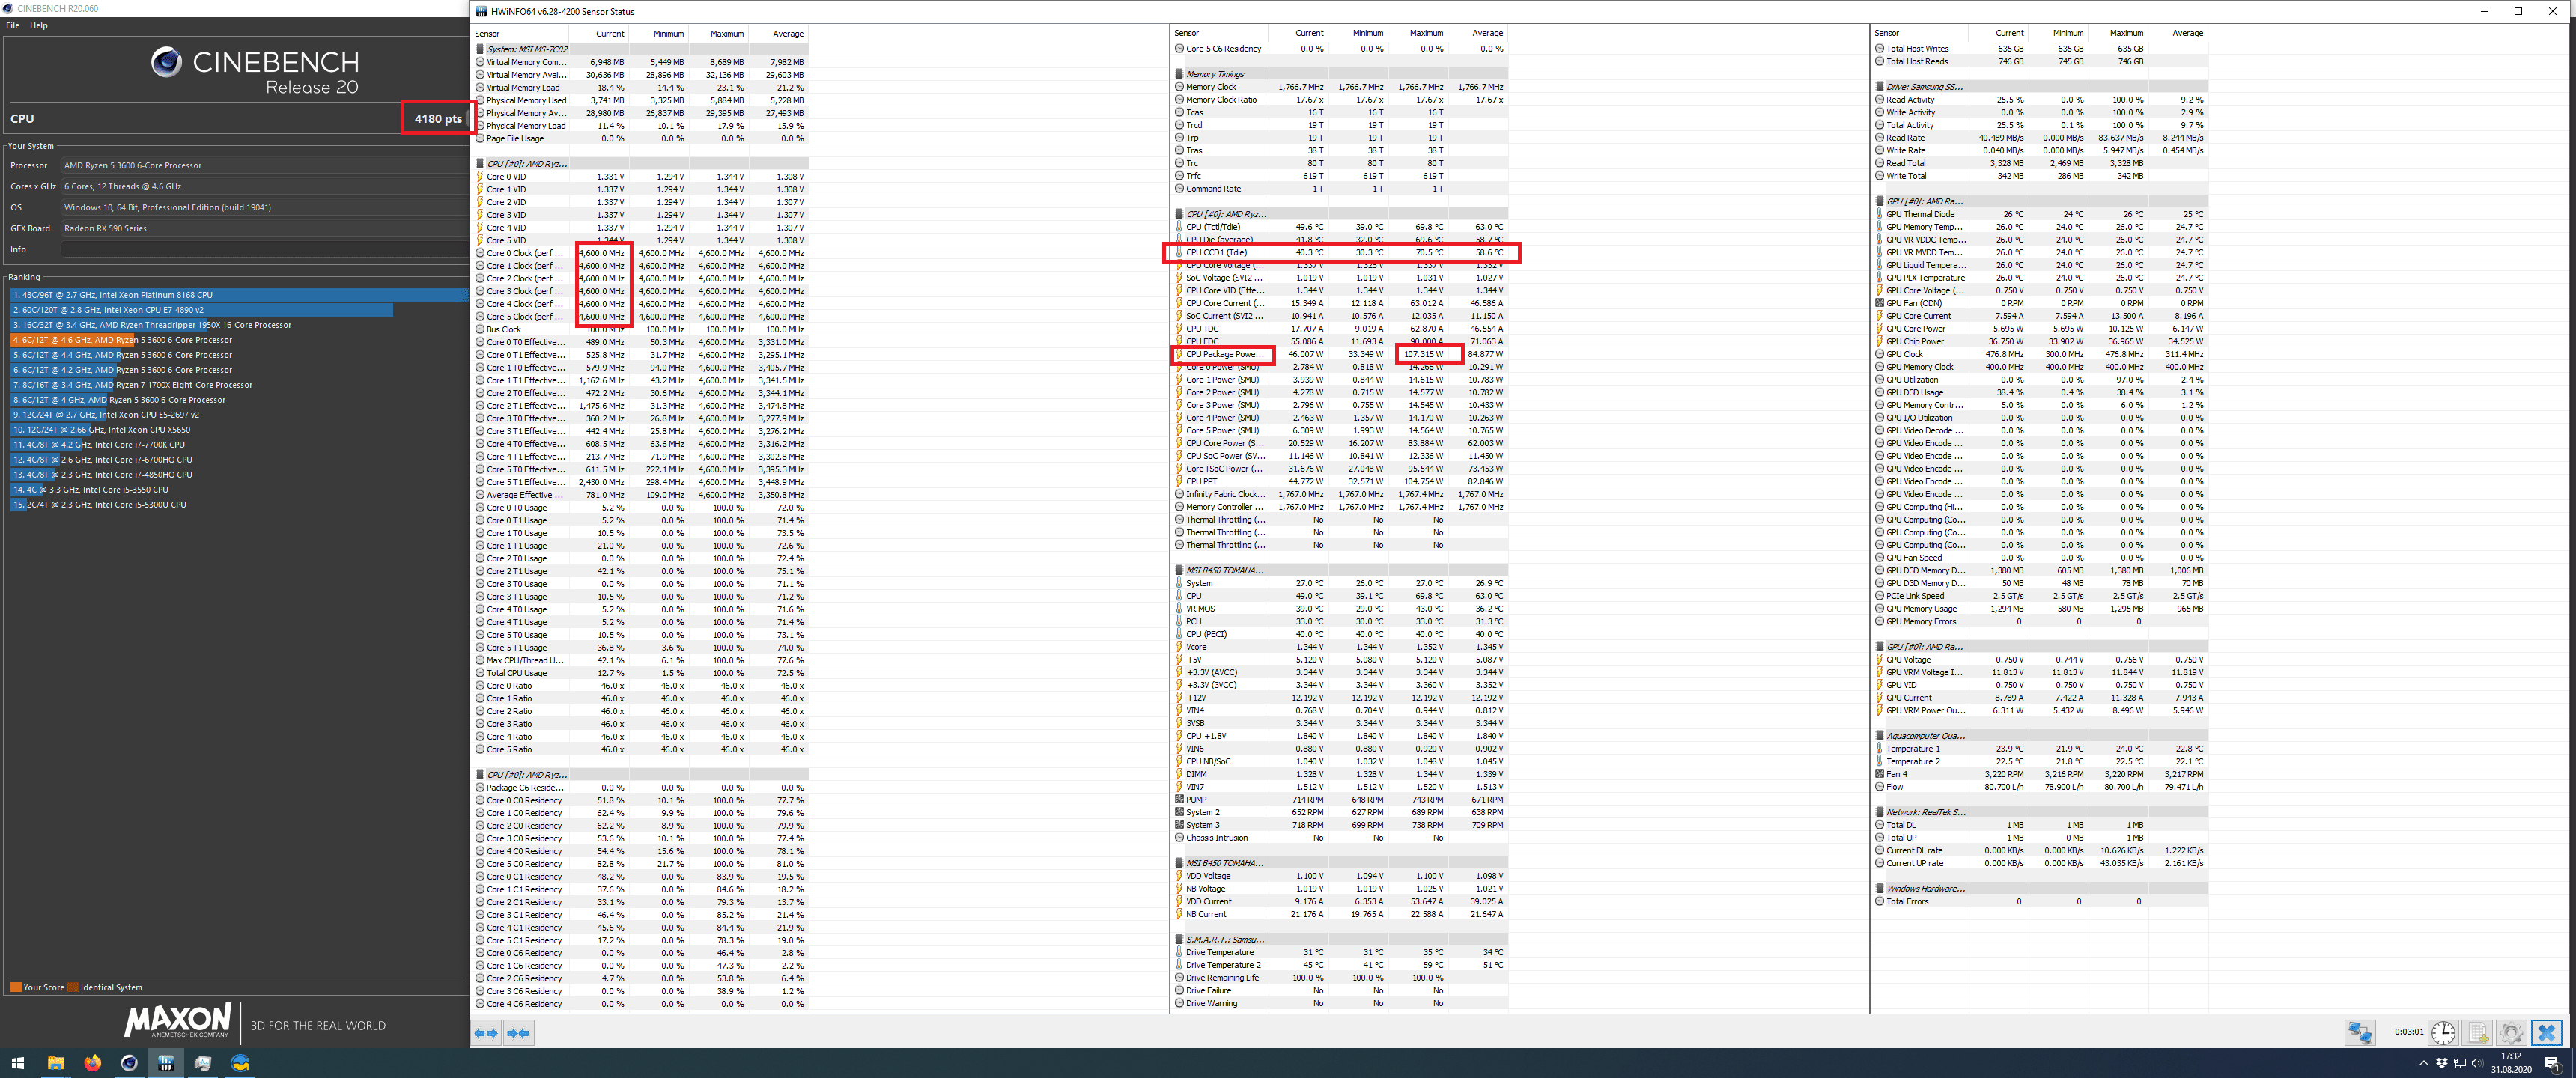Close sensors using the blue X button
The width and height of the screenshot is (2576, 1078).
point(2547,1032)
